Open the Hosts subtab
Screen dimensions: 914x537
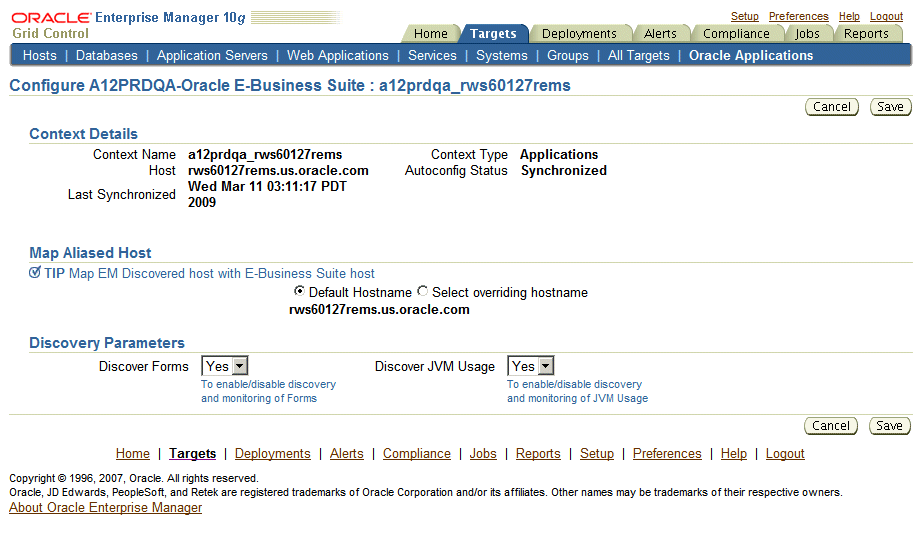(40, 55)
